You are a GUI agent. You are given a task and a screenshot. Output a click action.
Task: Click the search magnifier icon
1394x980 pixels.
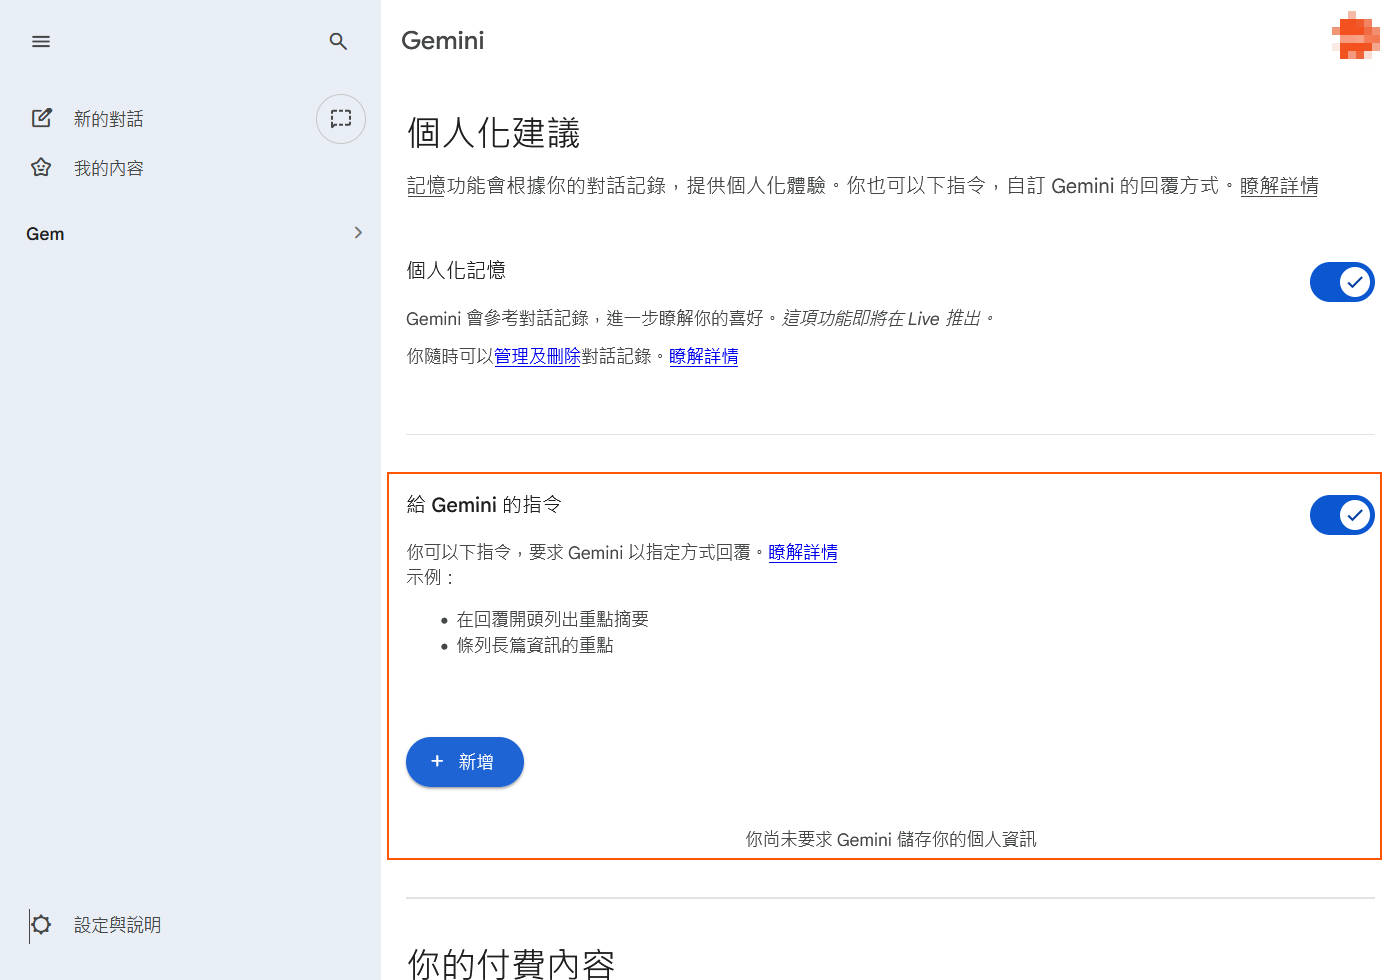[338, 41]
